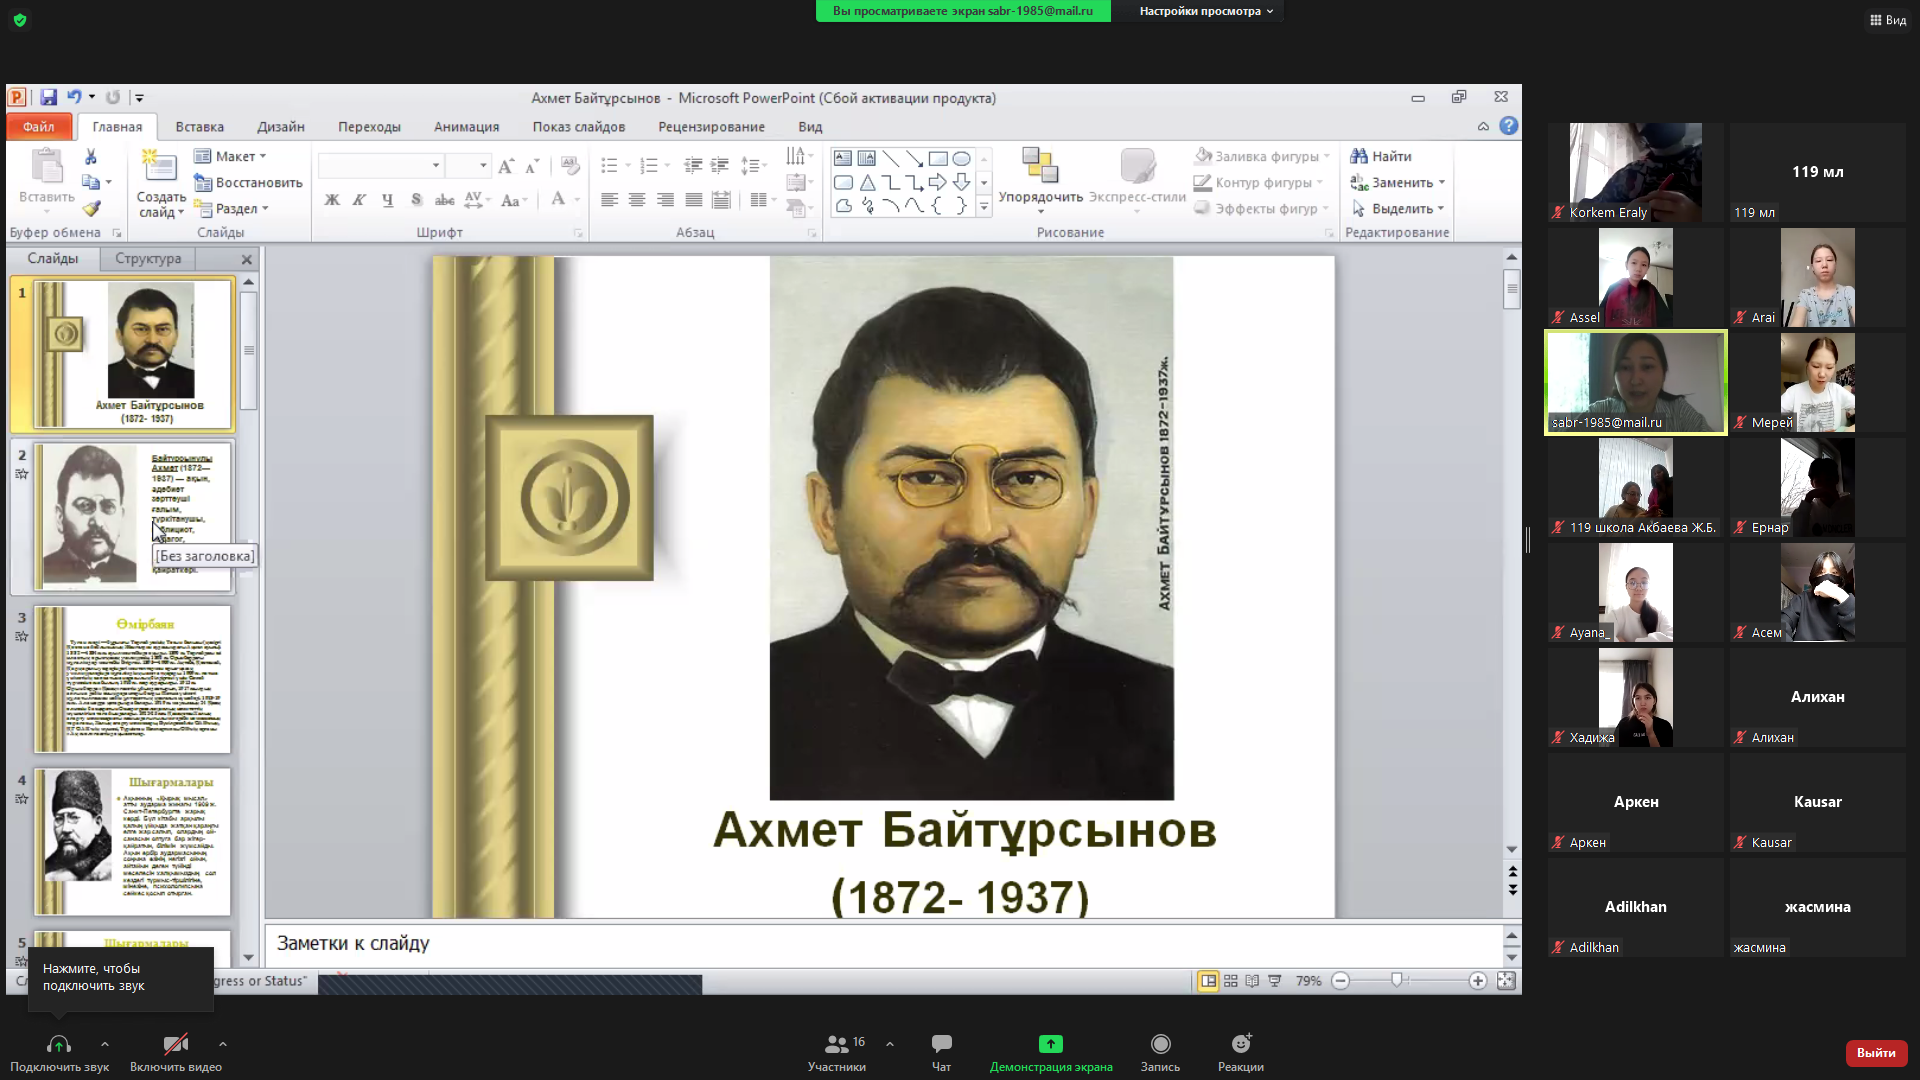Select slide 3 Өмірбаян thumbnail

coord(132,679)
